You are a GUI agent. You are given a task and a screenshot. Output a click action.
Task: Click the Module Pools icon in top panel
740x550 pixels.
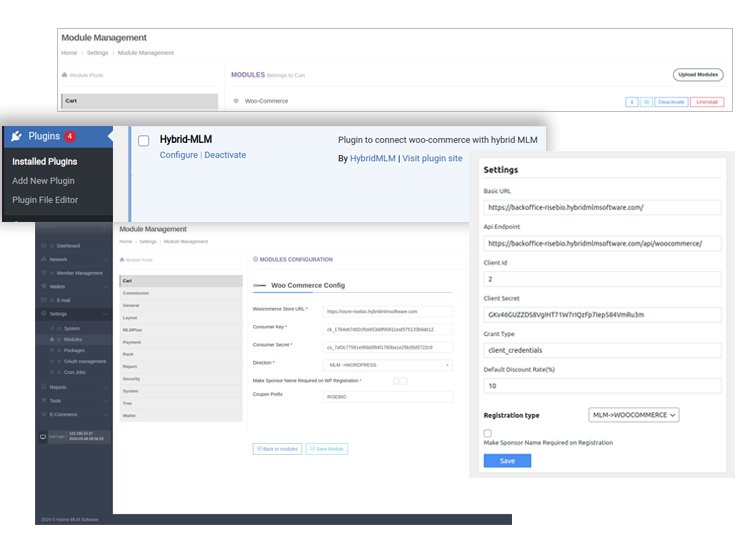65,75
